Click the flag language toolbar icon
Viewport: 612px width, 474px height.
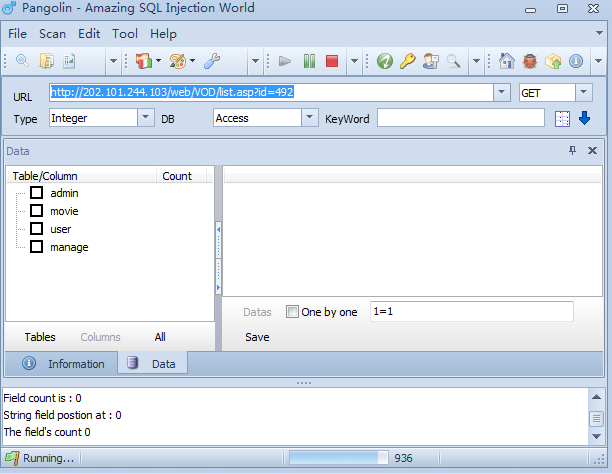[x=144, y=61]
